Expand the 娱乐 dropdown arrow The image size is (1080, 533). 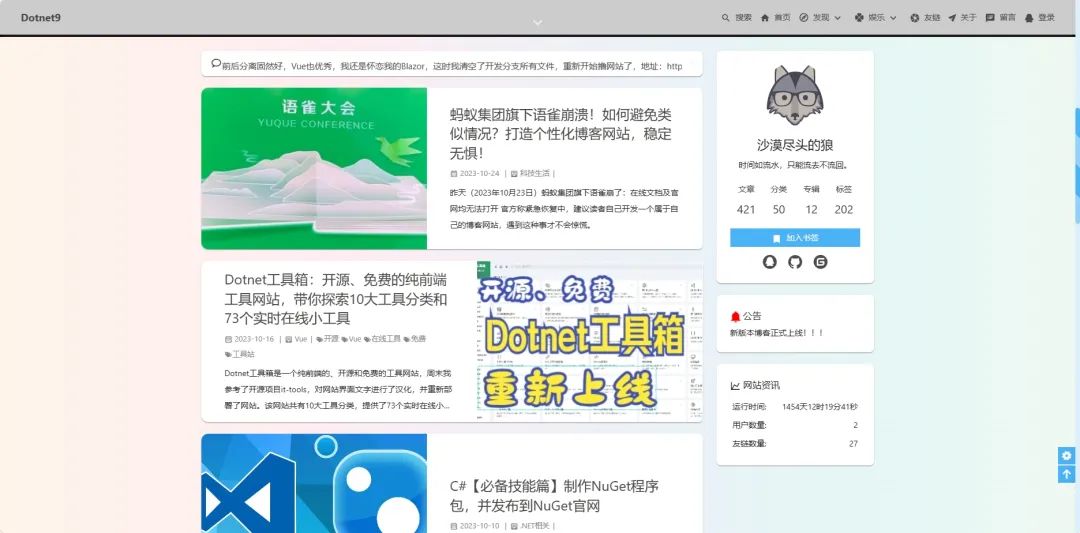tap(893, 19)
